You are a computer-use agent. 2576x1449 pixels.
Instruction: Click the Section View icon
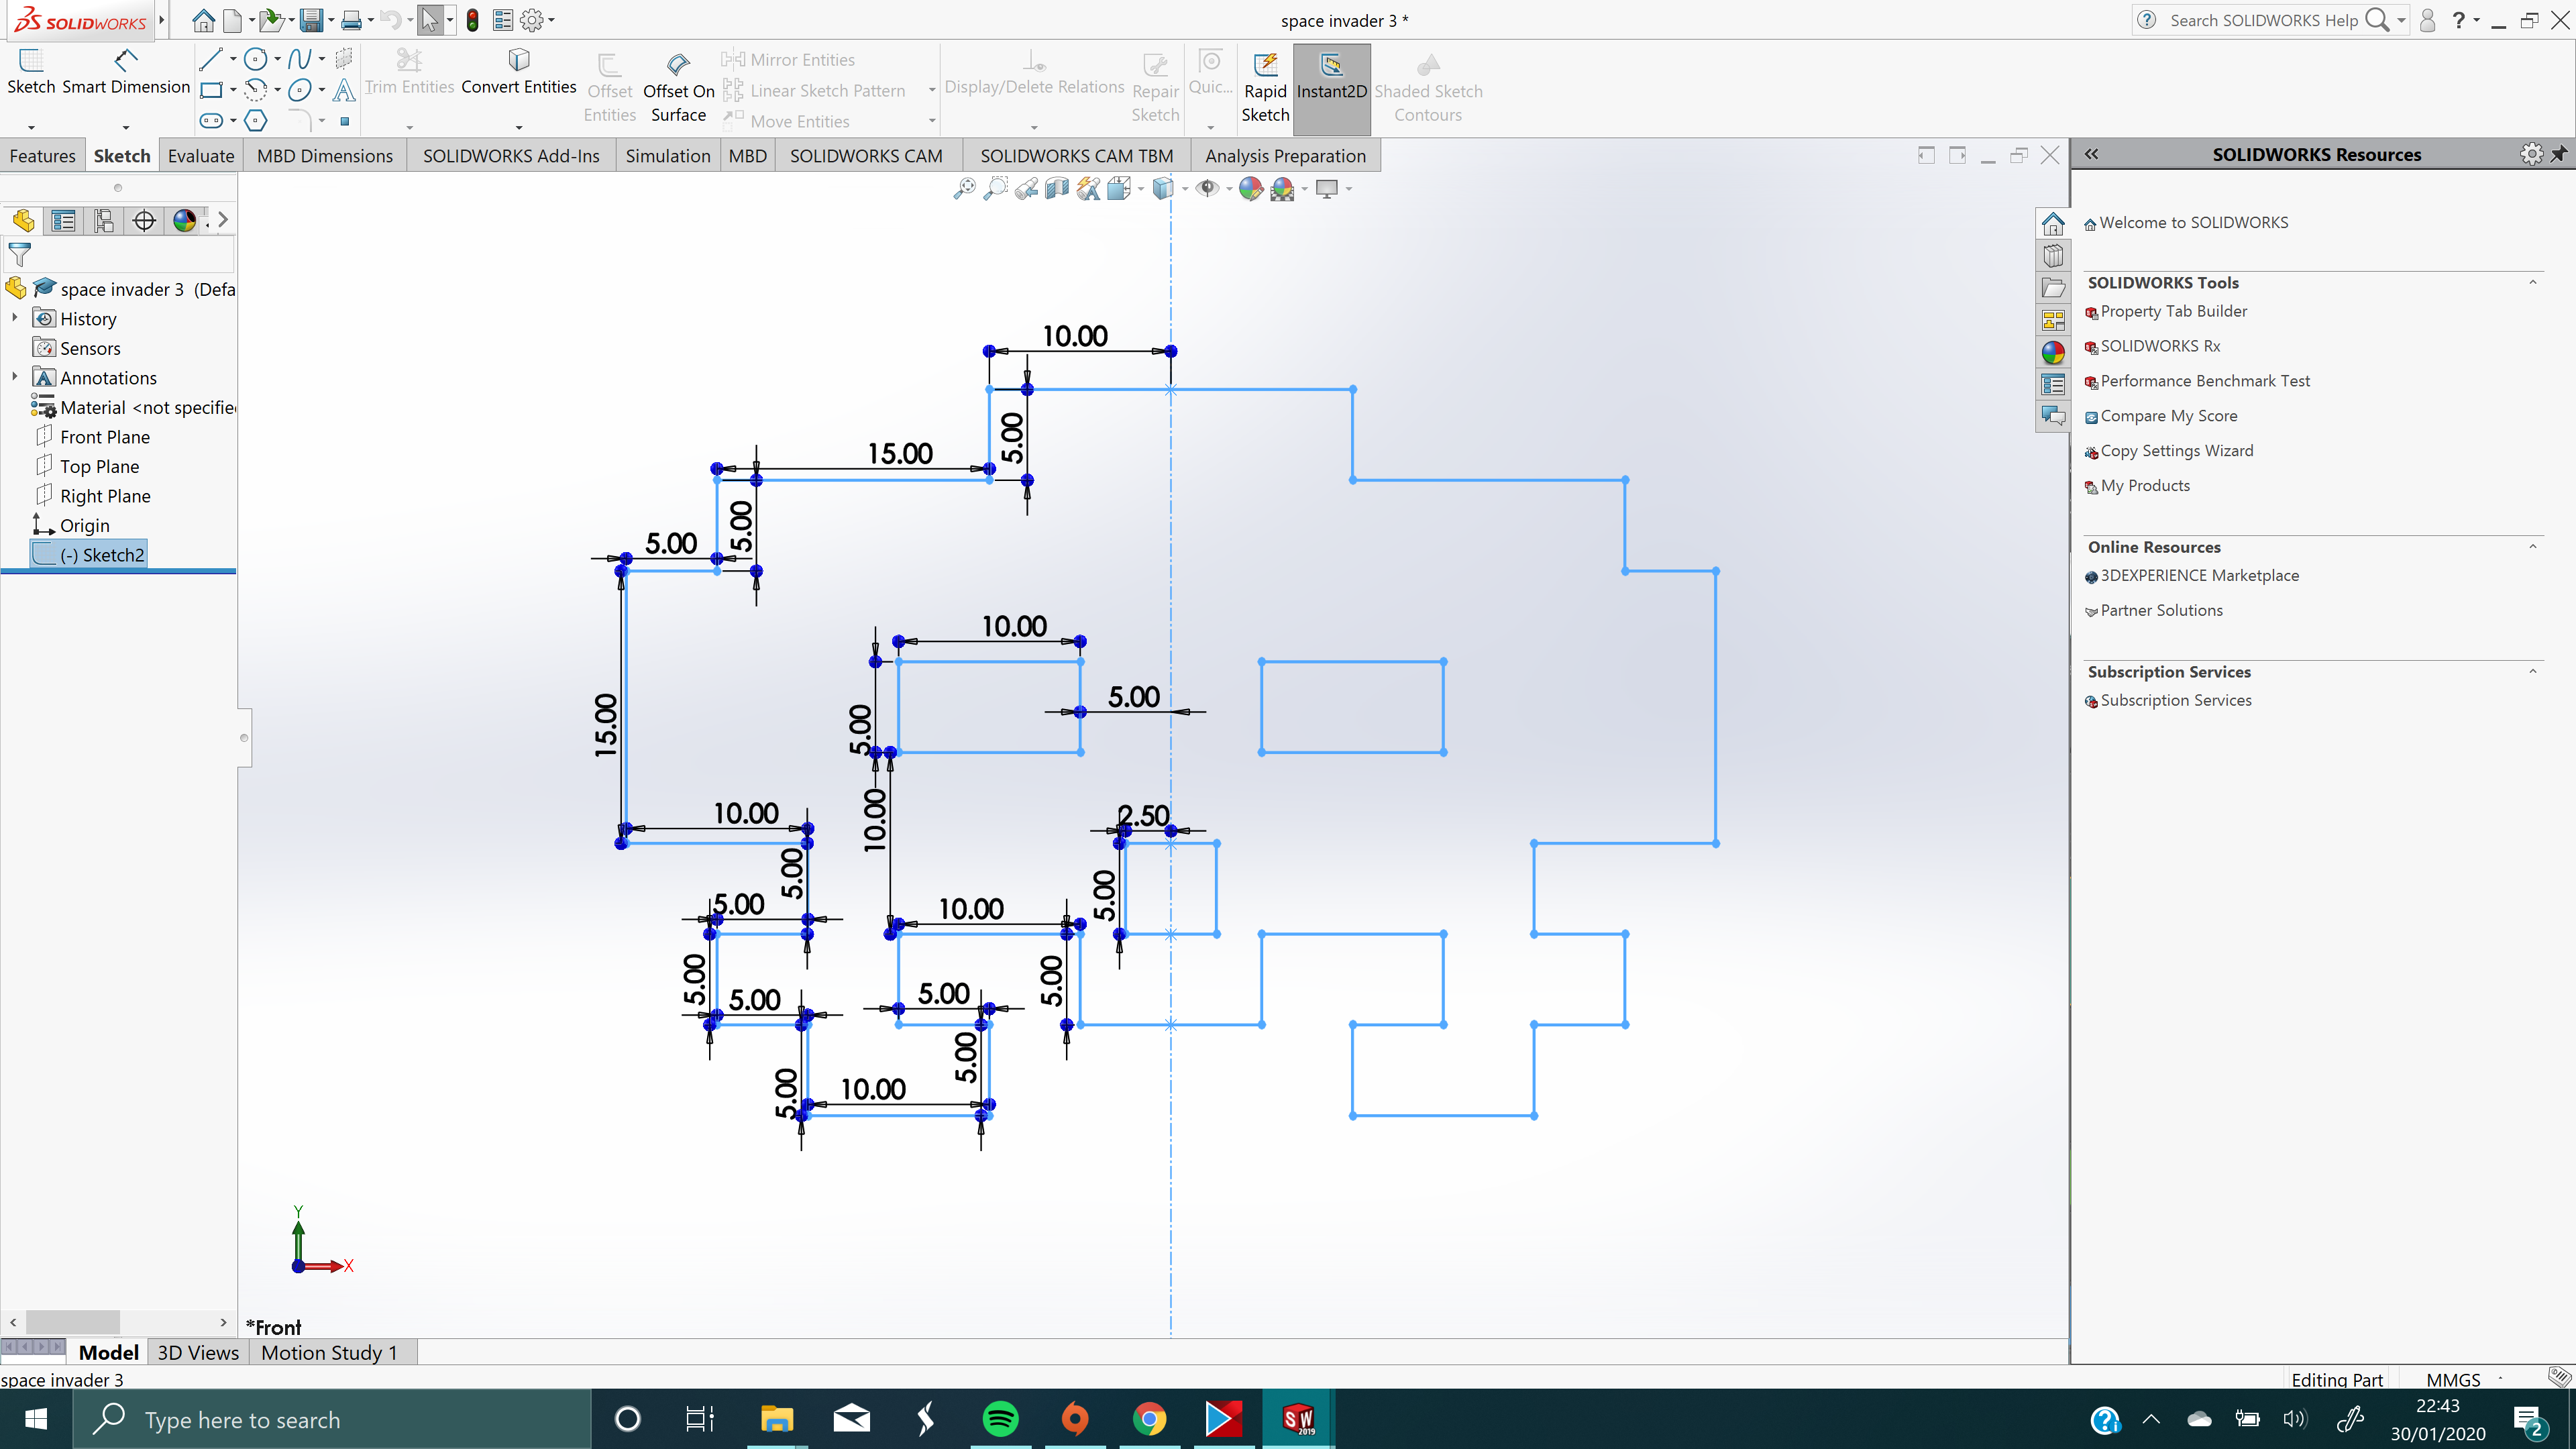tap(1057, 188)
